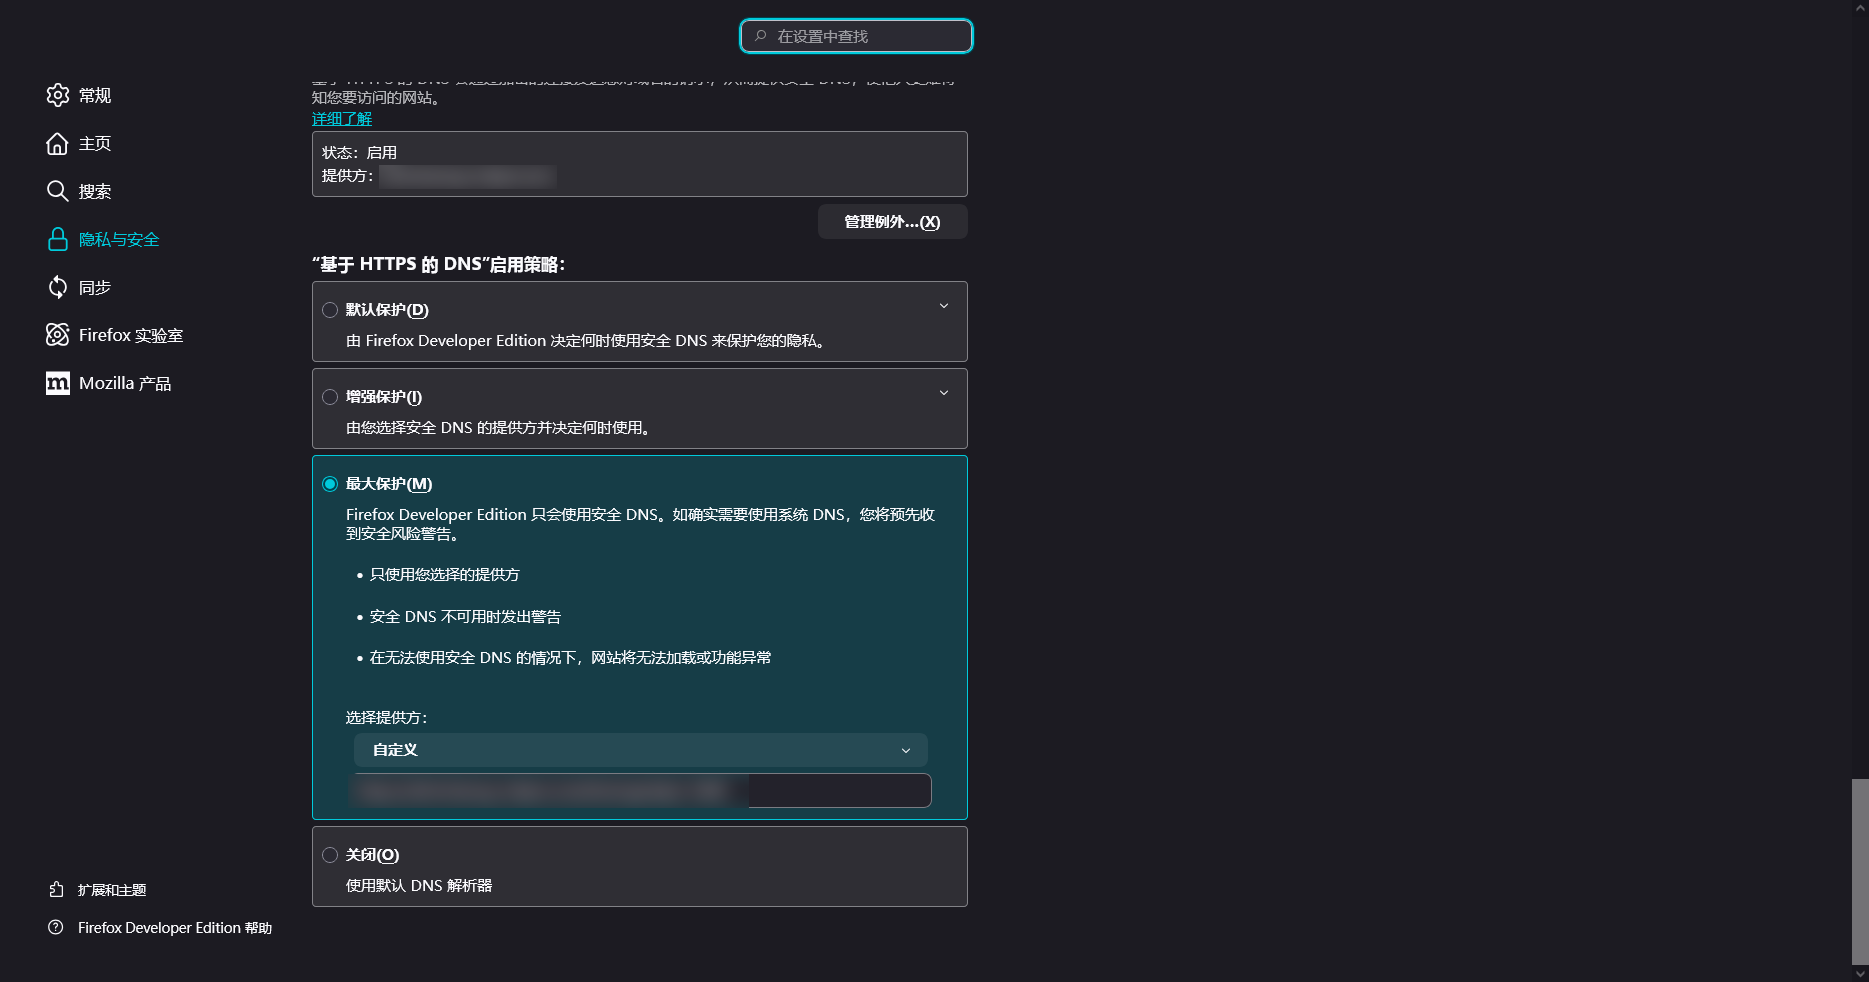Open Firefox 实验室 settings

(x=130, y=335)
